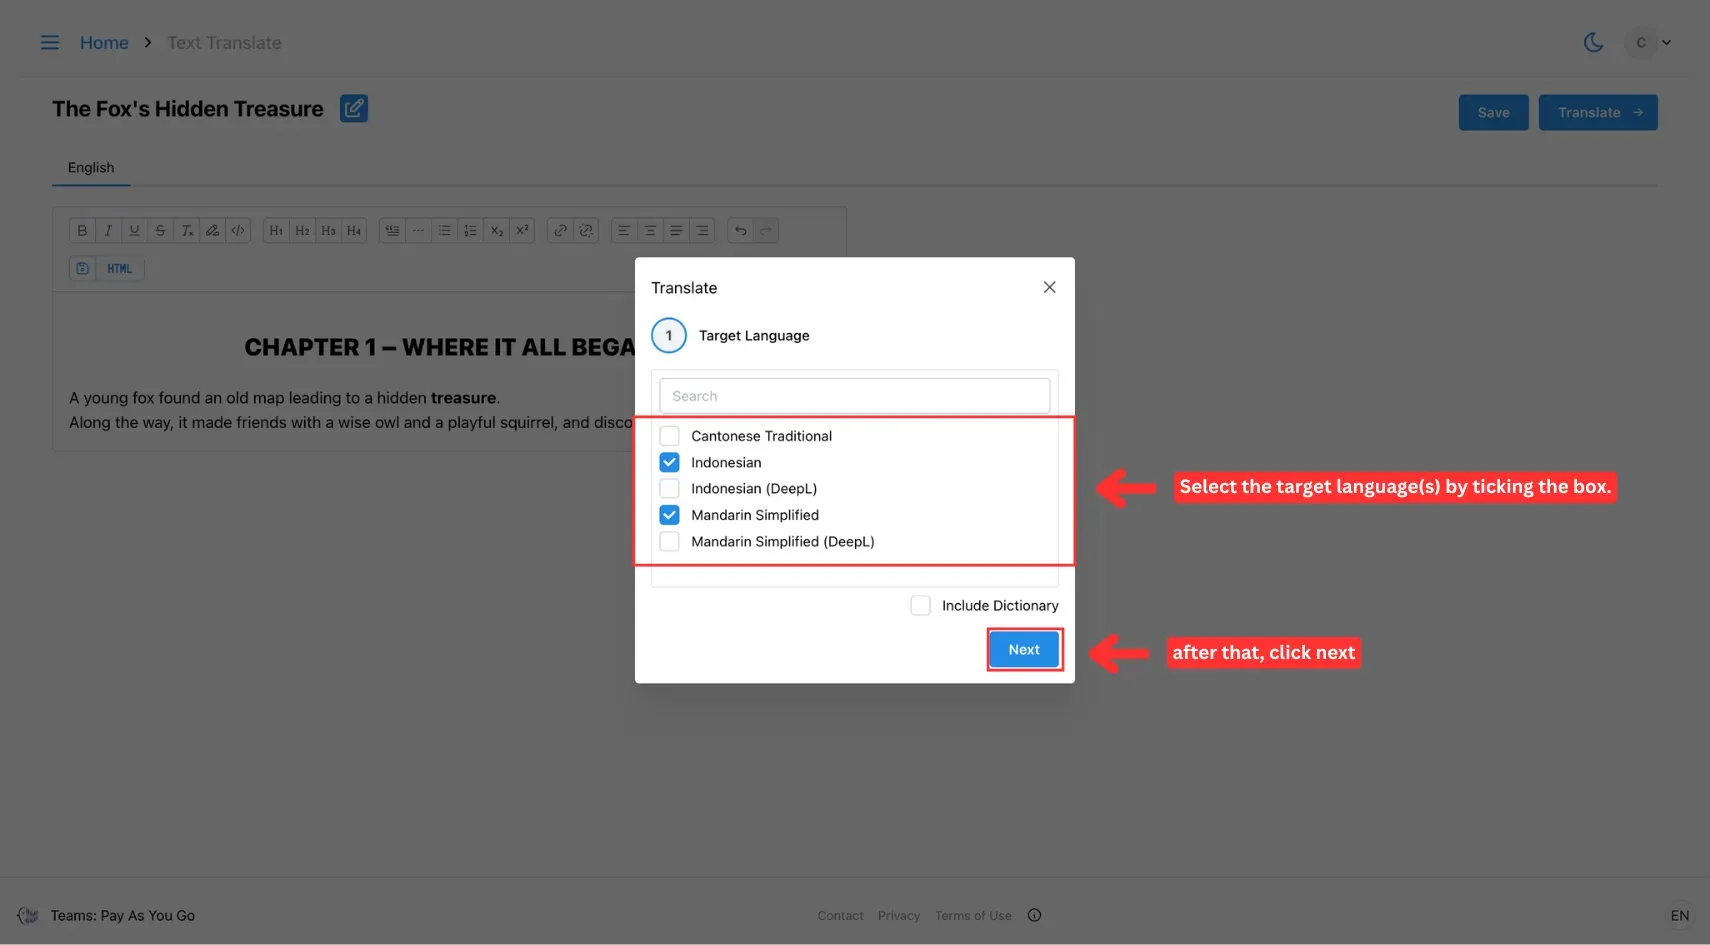1710x945 pixels.
Task: Open the Contact link in footer
Action: [x=840, y=915]
